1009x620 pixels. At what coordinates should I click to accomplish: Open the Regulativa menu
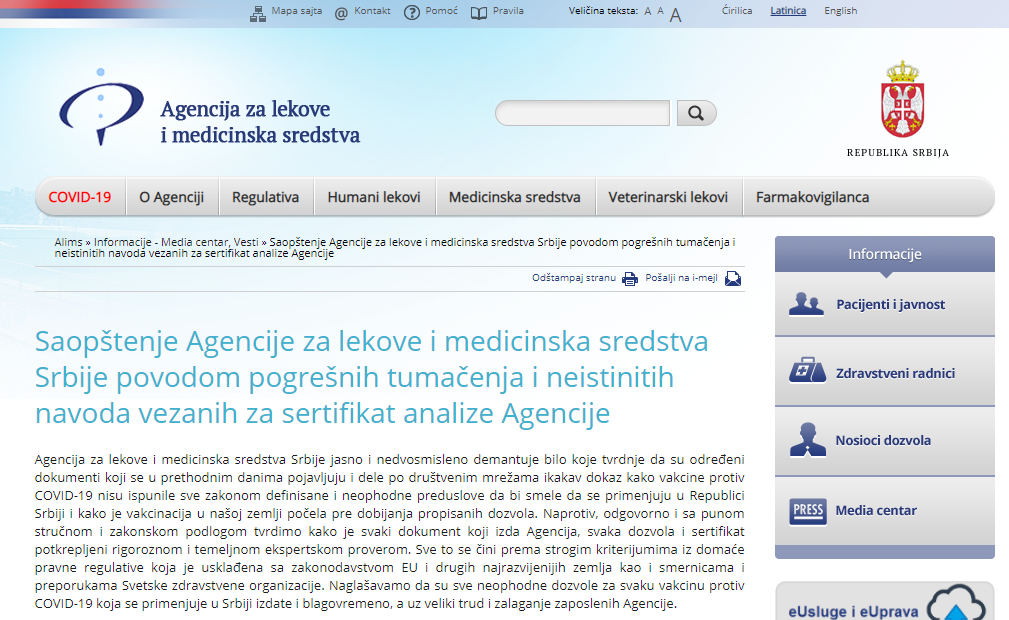(x=266, y=197)
